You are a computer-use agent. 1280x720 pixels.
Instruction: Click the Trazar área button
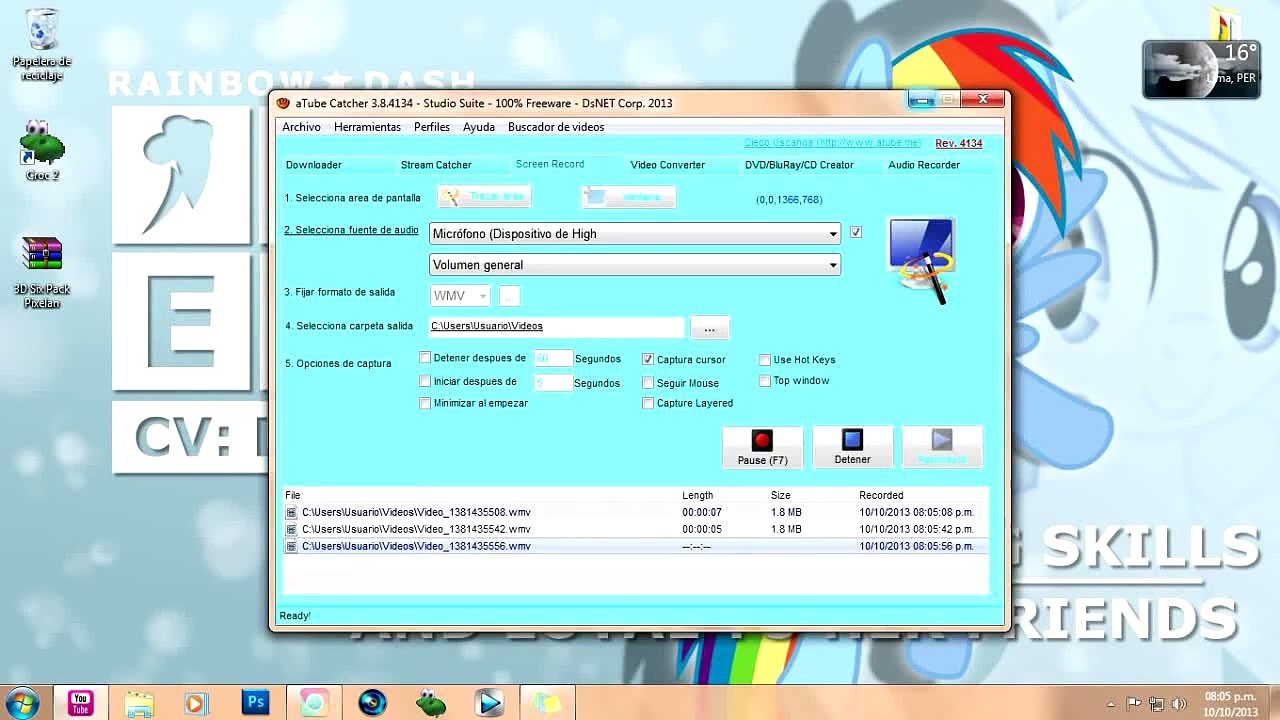(x=484, y=196)
